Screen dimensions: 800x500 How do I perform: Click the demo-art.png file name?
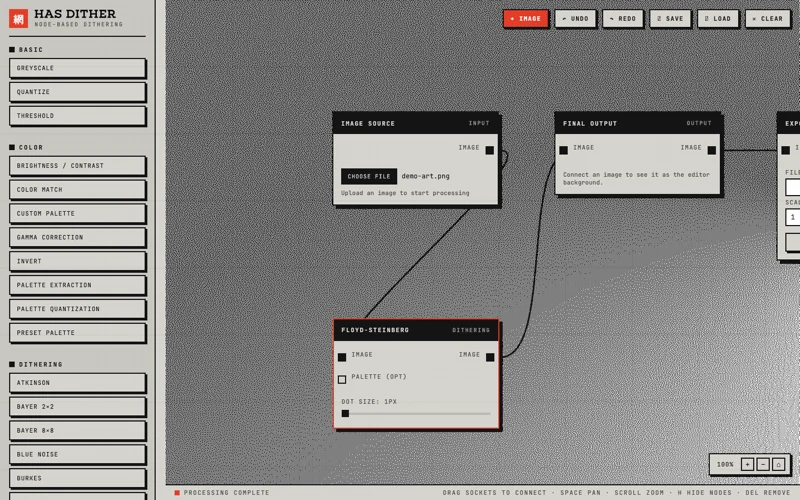point(426,176)
